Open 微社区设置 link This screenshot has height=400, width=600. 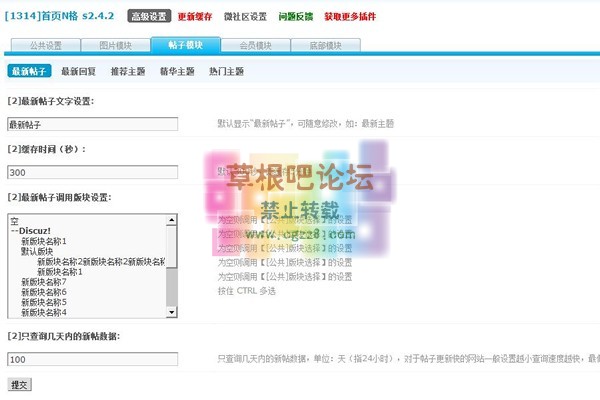245,16
